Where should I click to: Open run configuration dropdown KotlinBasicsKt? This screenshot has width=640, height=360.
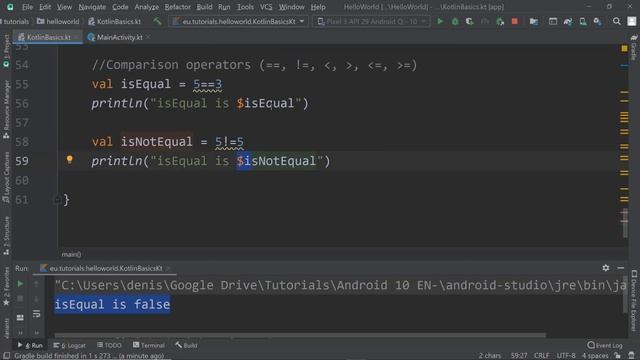point(238,21)
